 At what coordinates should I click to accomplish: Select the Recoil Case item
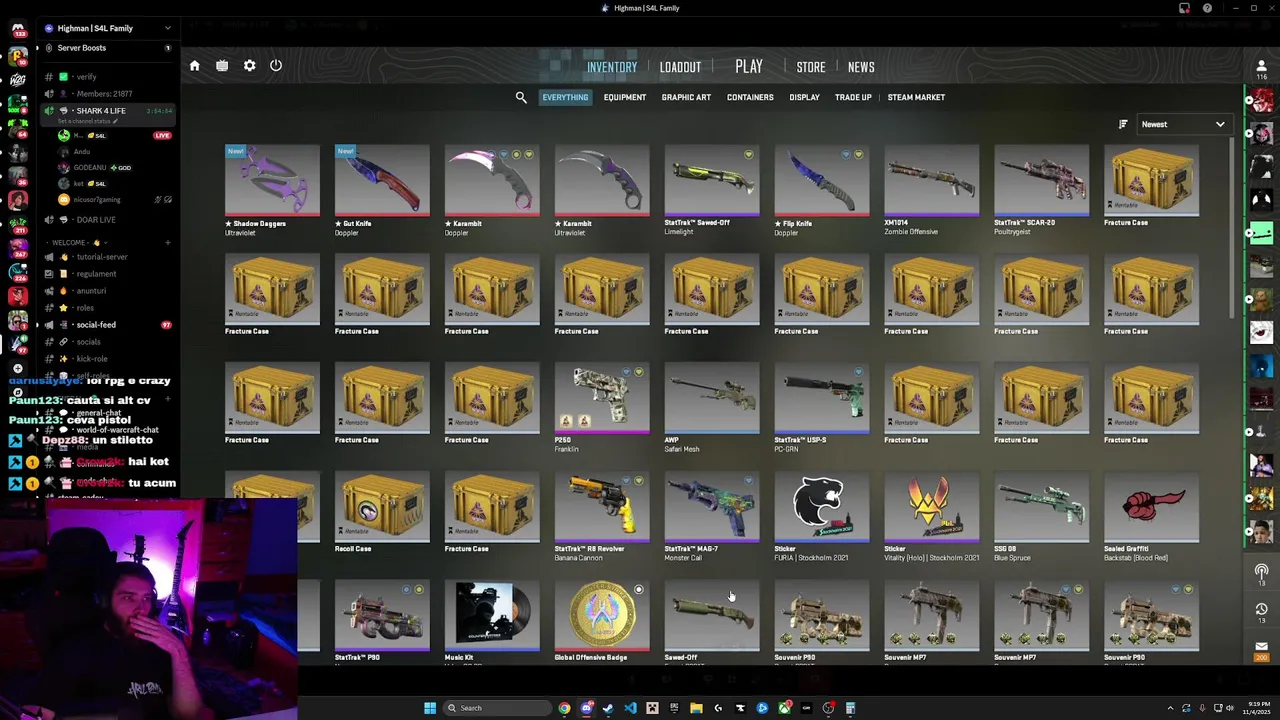point(382,513)
